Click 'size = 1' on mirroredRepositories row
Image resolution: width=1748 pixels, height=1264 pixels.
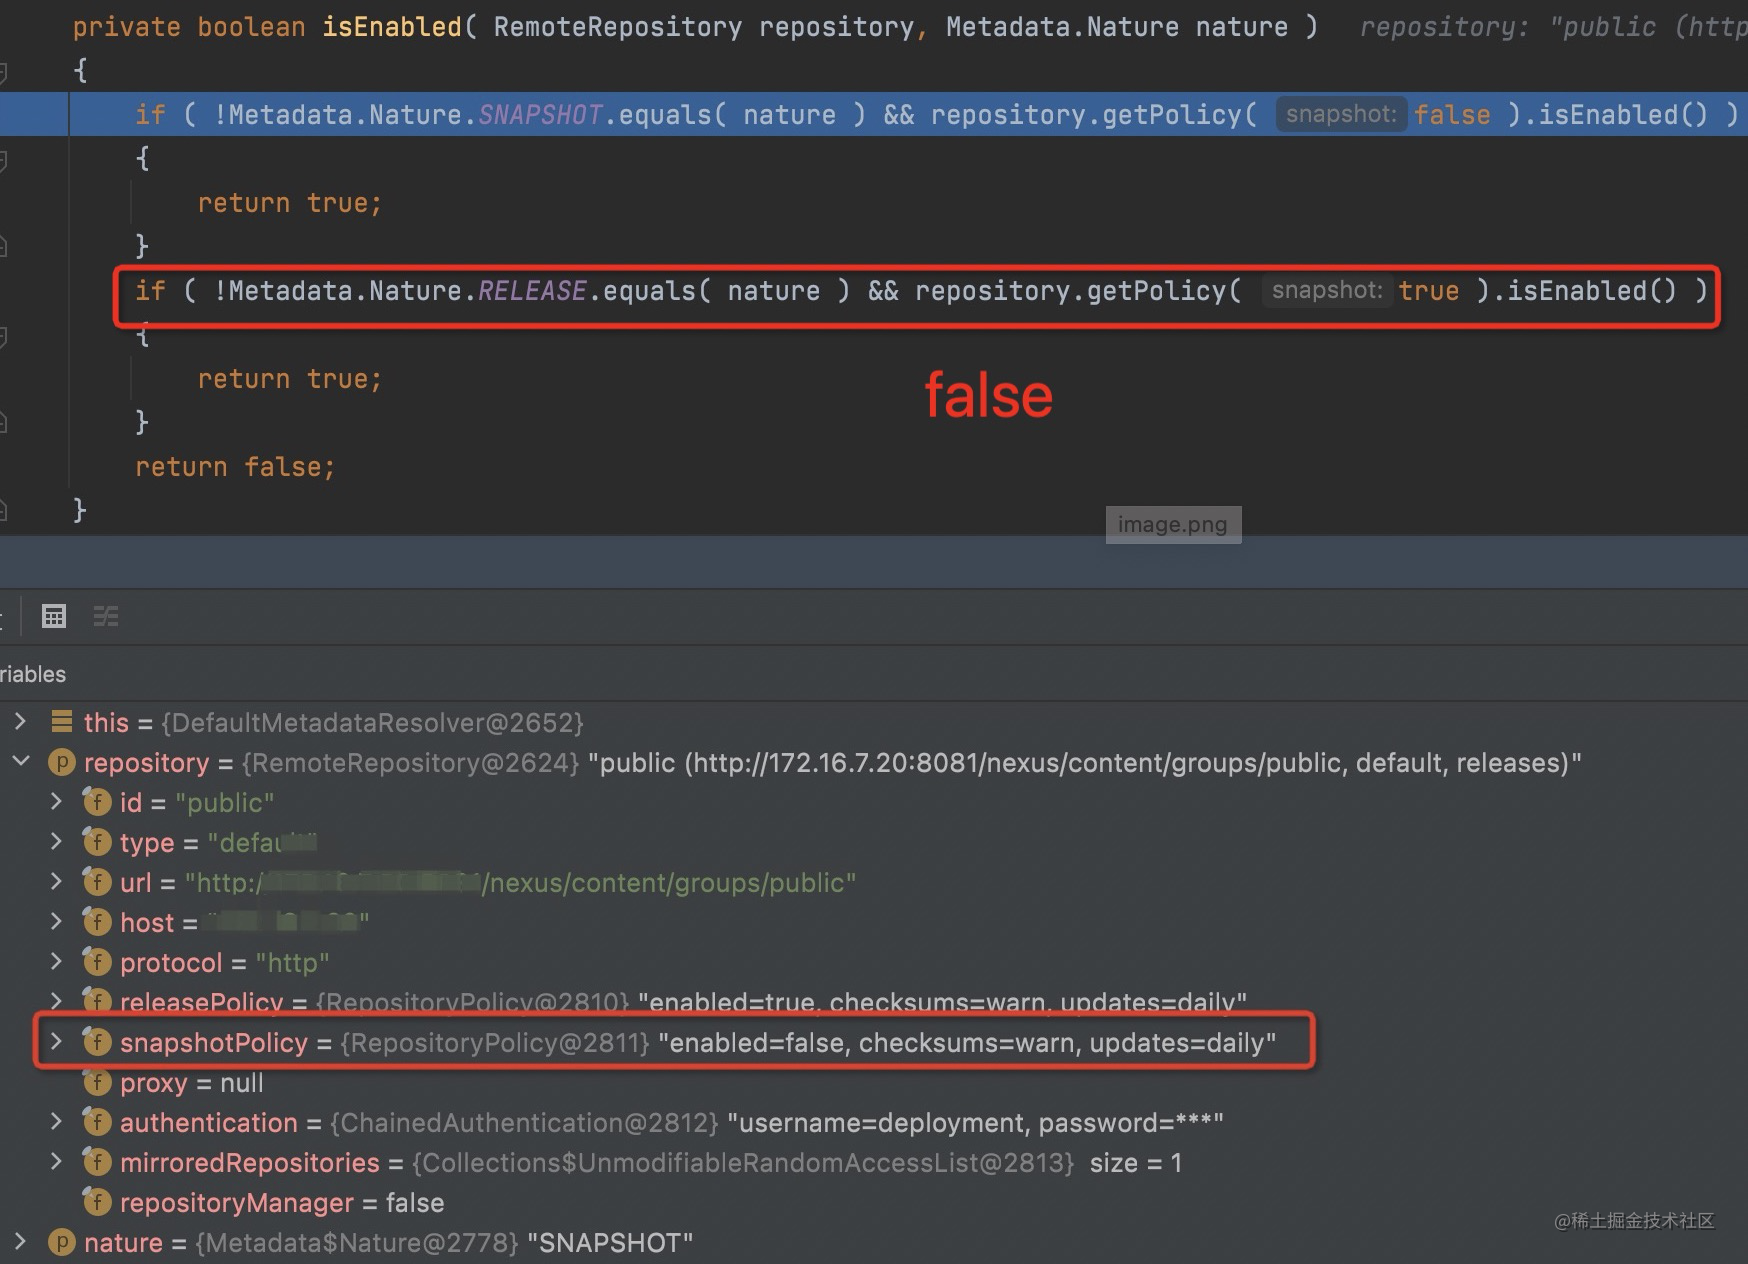click(1136, 1163)
